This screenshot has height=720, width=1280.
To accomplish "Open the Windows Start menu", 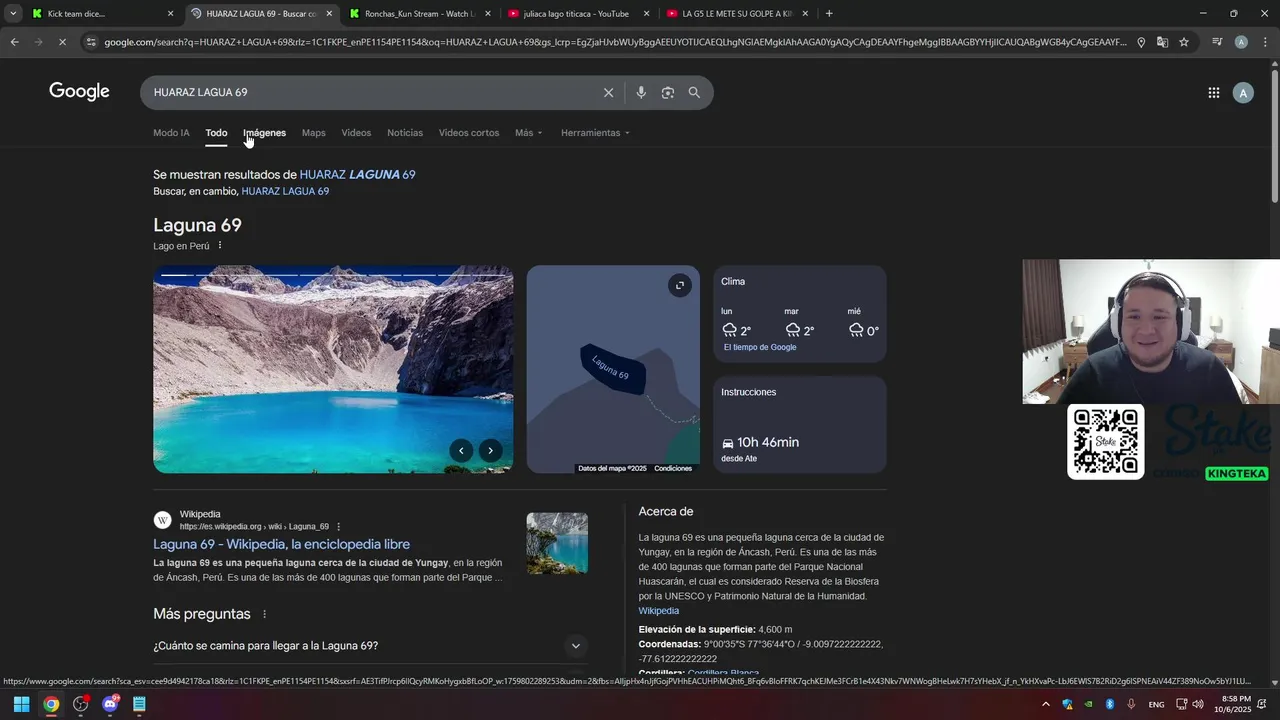I will point(21,704).
